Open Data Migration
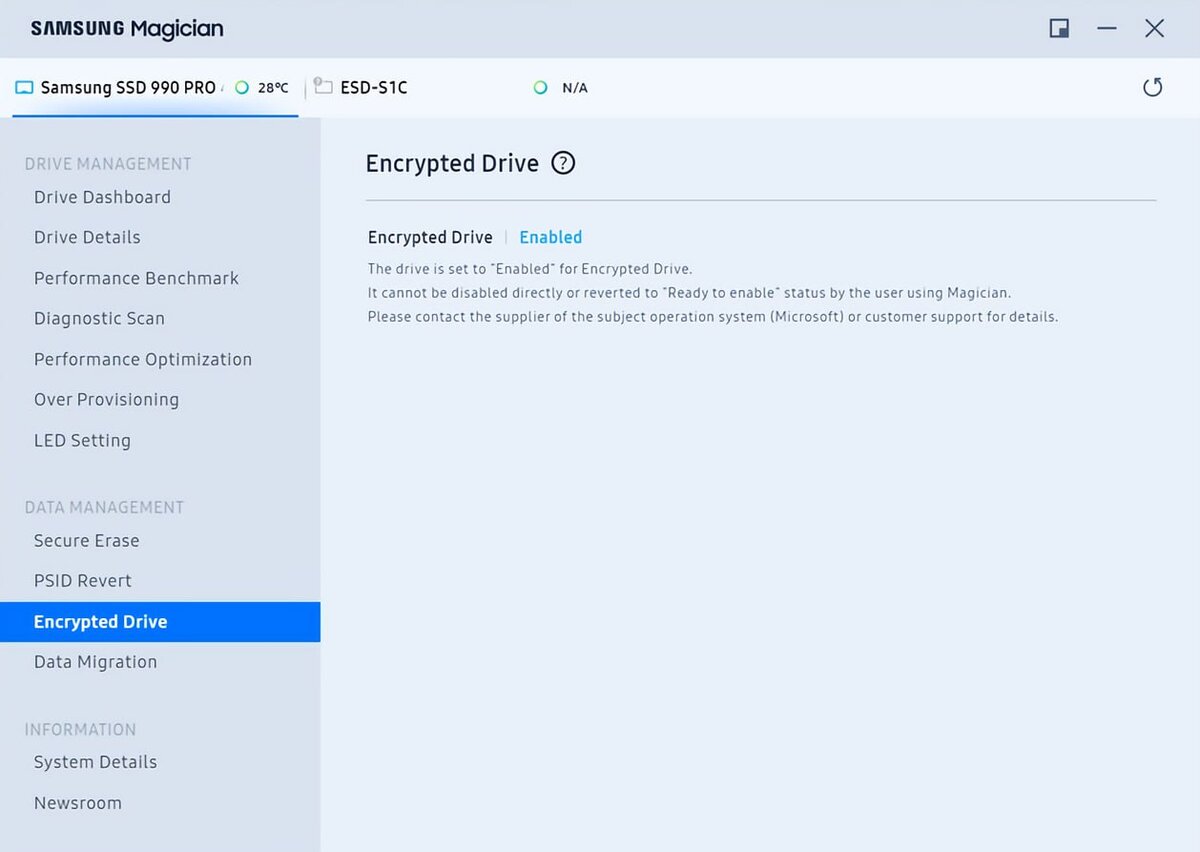1200x852 pixels. (95, 661)
